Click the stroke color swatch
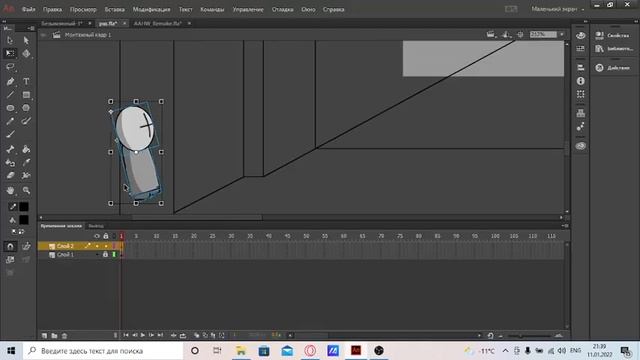 24,207
